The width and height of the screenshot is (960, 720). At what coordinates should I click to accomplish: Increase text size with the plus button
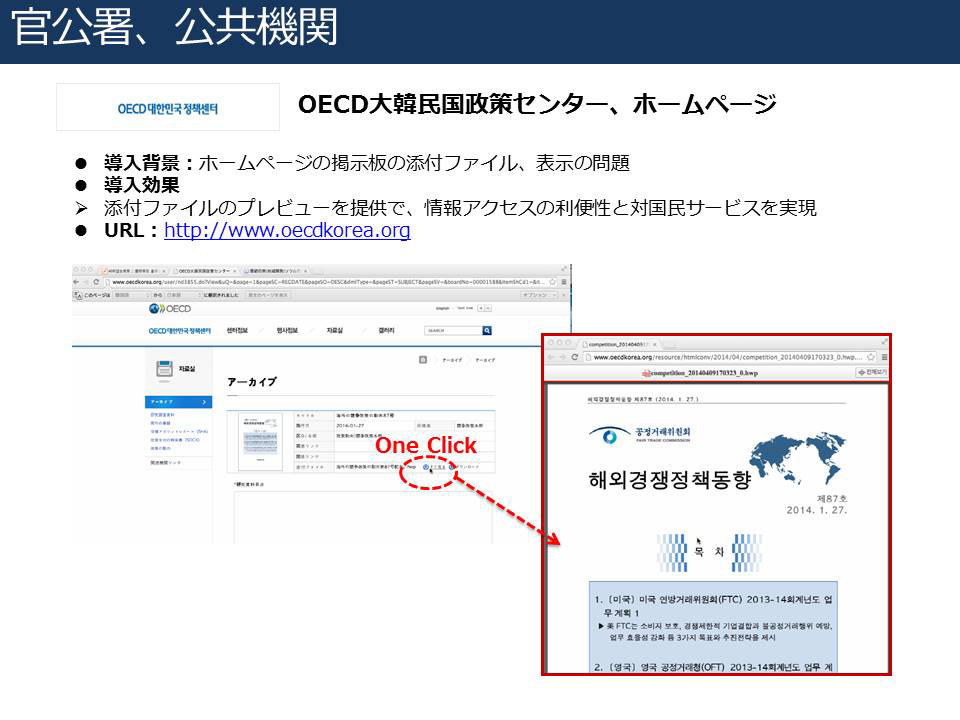click(481, 309)
